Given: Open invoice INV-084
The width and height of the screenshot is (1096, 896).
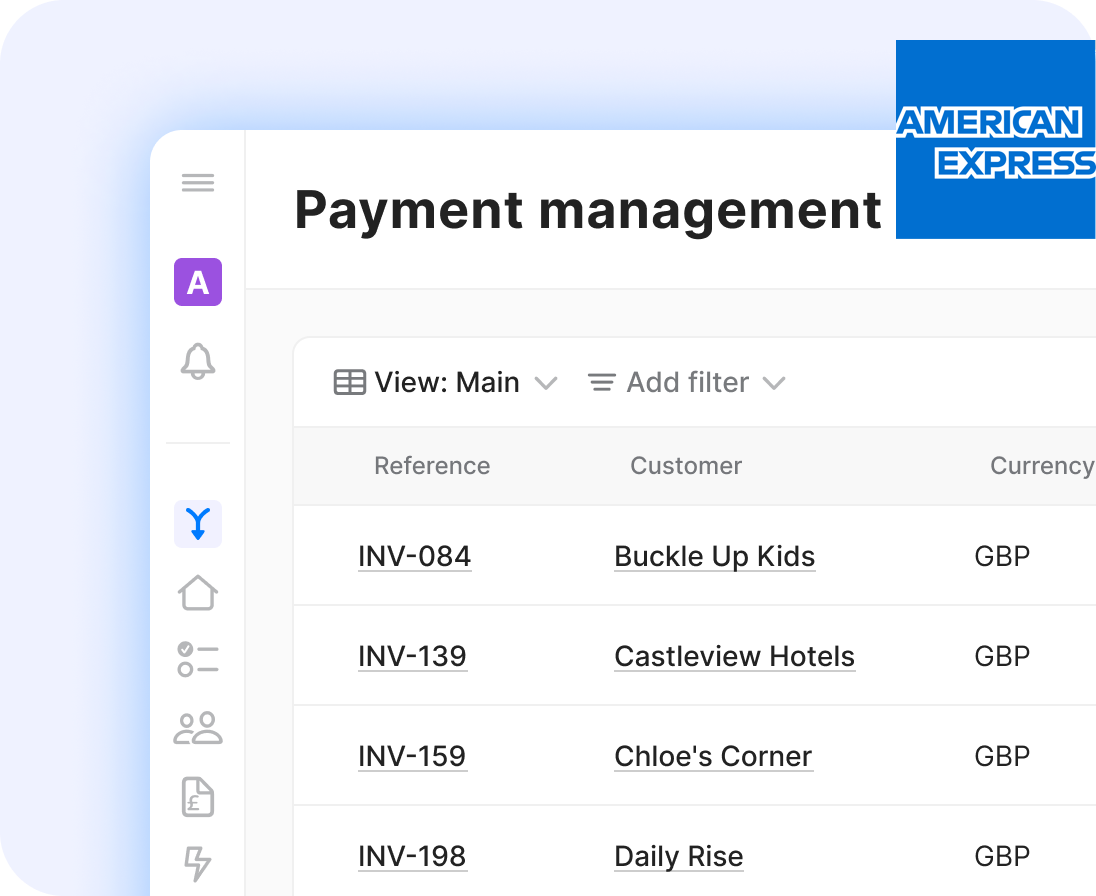Looking at the screenshot, I should (414, 557).
